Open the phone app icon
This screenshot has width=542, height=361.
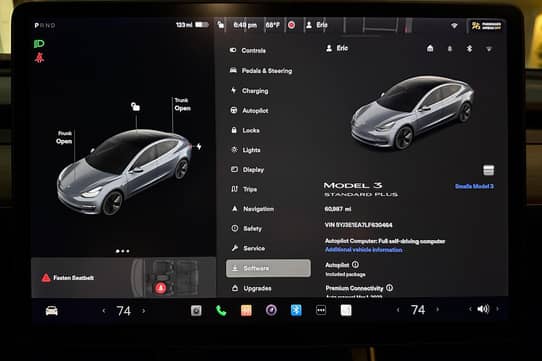221,311
